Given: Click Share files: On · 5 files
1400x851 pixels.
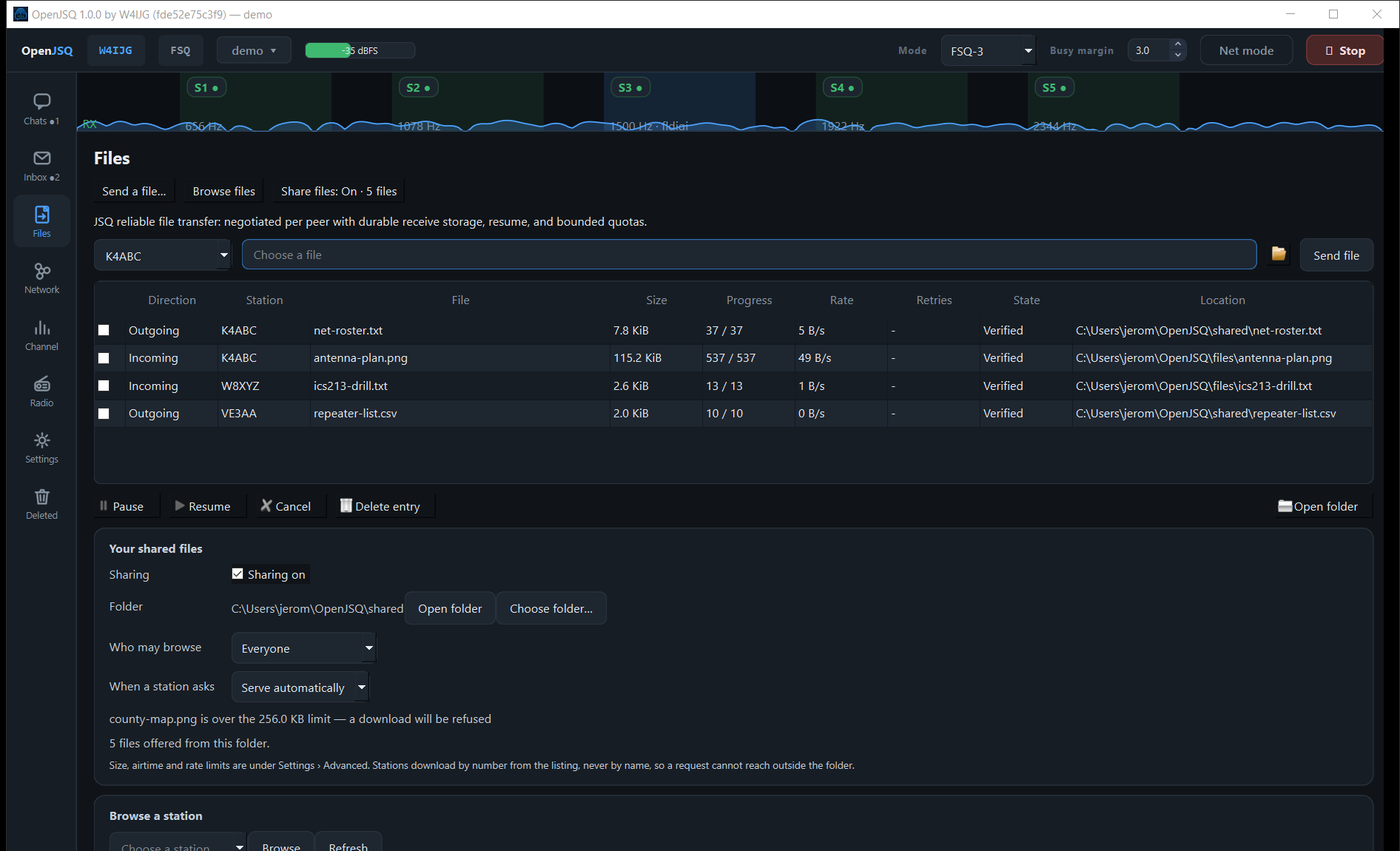Looking at the screenshot, I should click(x=339, y=191).
